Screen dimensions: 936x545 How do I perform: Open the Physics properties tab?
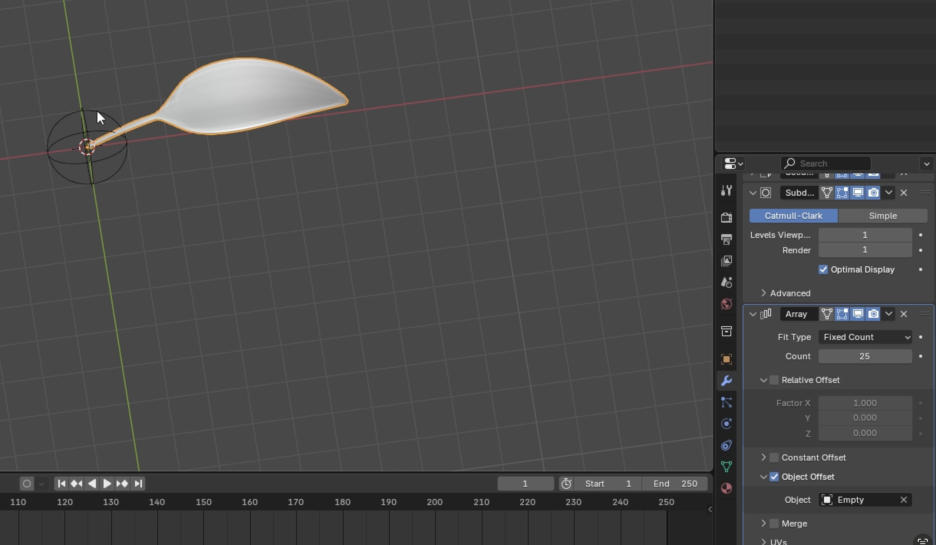726,424
